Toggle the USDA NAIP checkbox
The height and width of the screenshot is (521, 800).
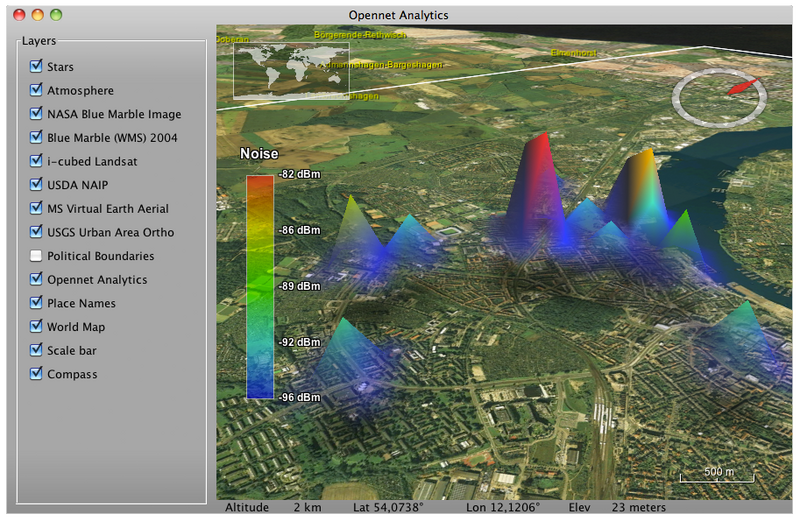tap(36, 184)
